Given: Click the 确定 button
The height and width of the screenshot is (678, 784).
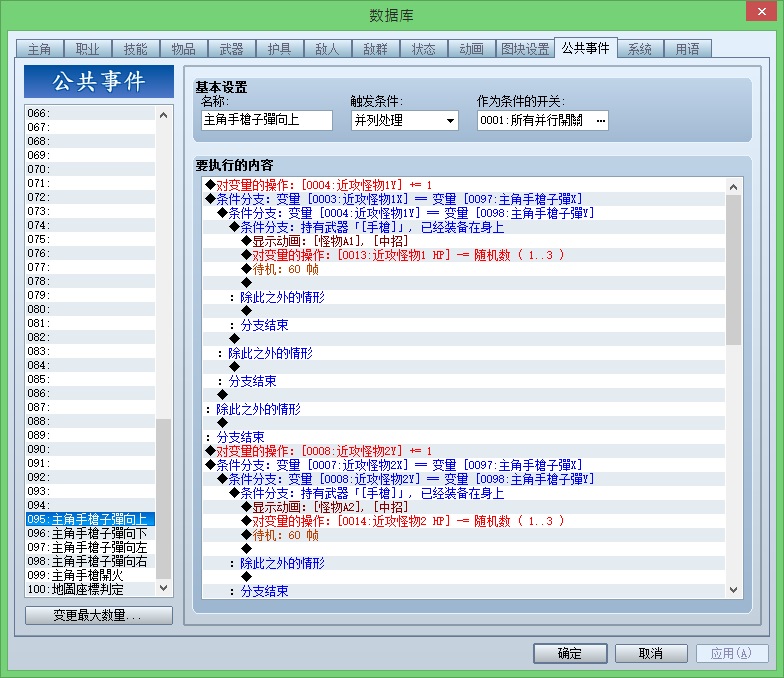Looking at the screenshot, I should (570, 654).
